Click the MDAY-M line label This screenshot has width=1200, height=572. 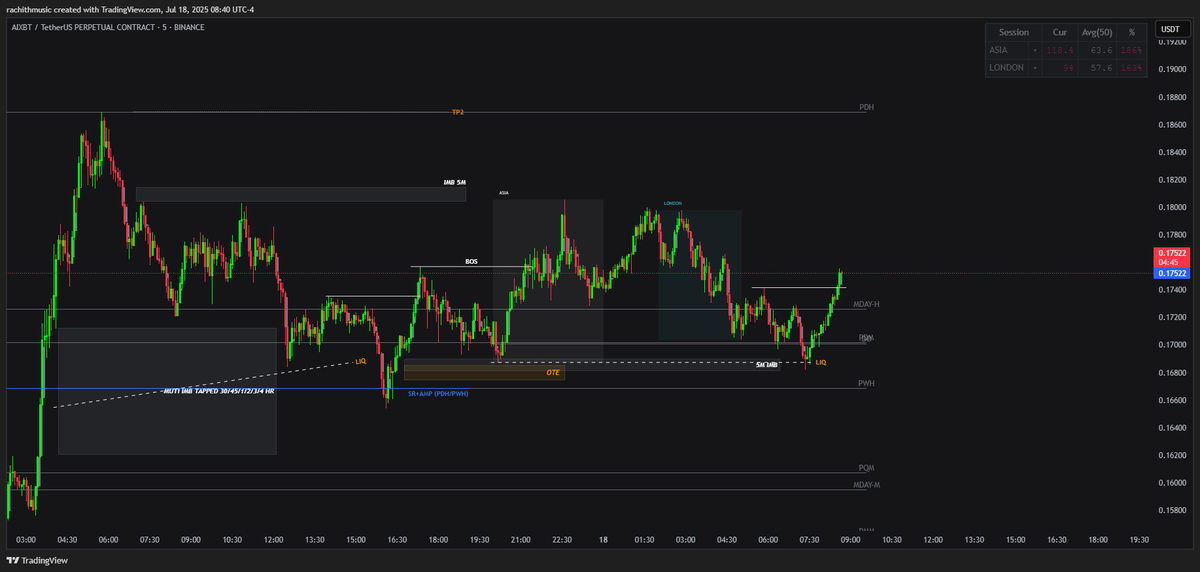click(866, 485)
